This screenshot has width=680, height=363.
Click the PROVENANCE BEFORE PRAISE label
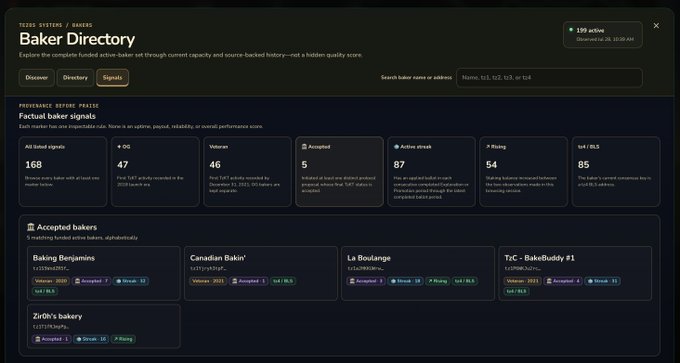pyautogui.click(x=59, y=106)
